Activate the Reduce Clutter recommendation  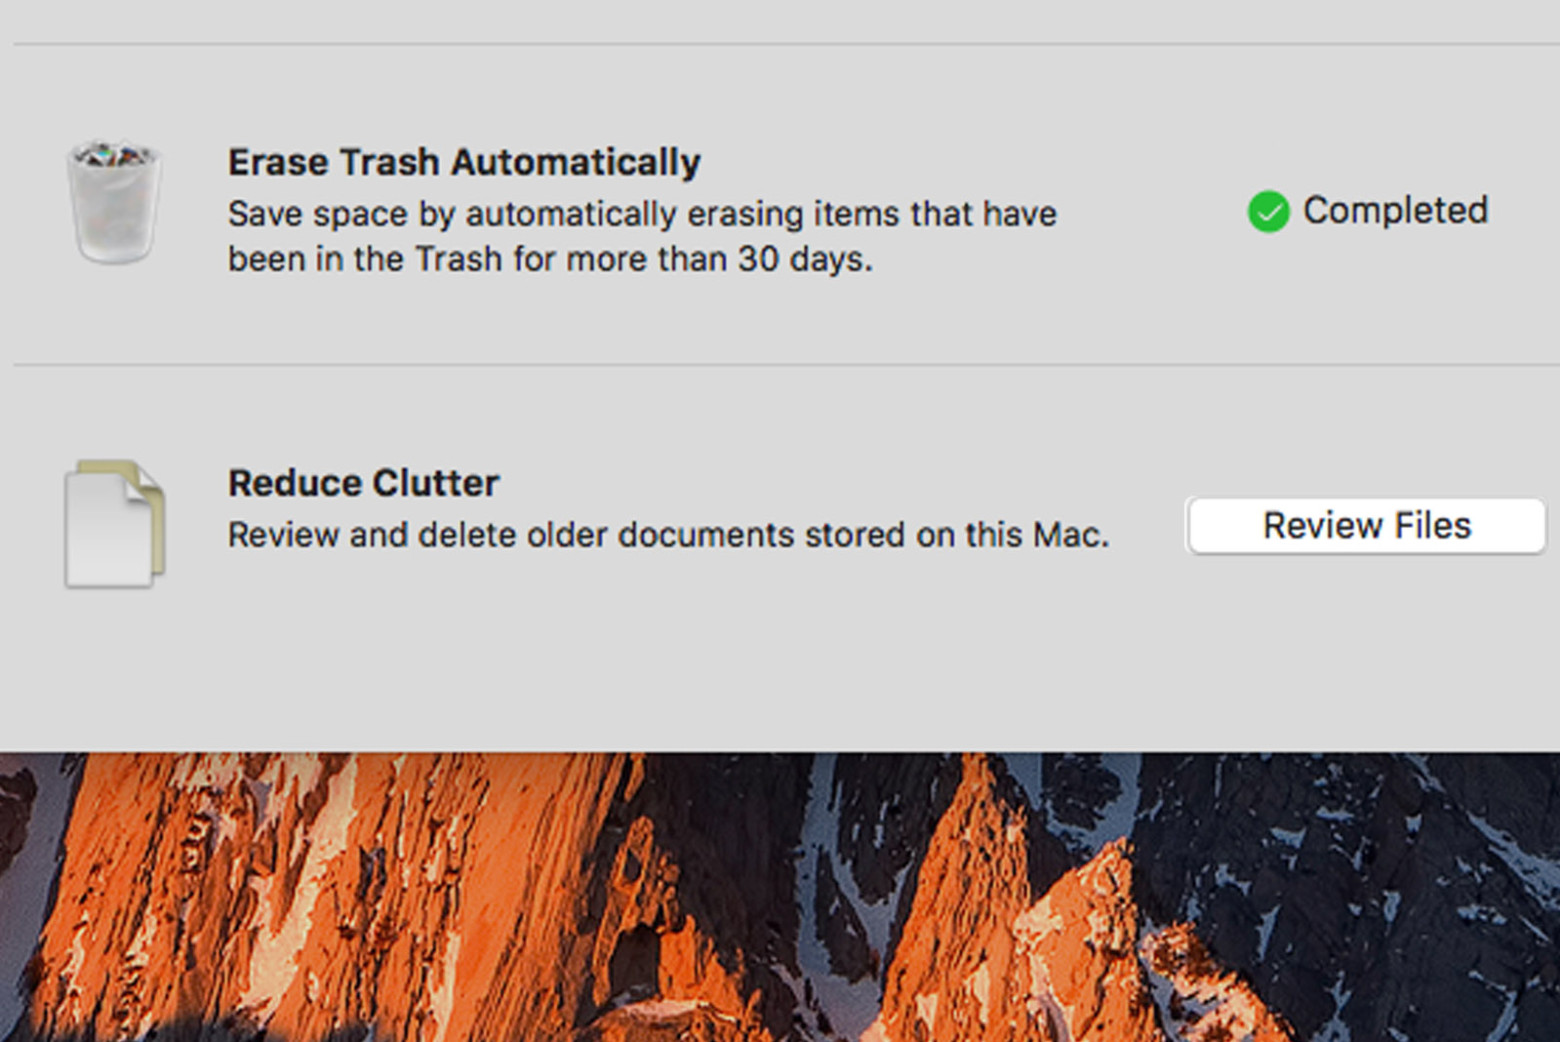coord(1365,525)
